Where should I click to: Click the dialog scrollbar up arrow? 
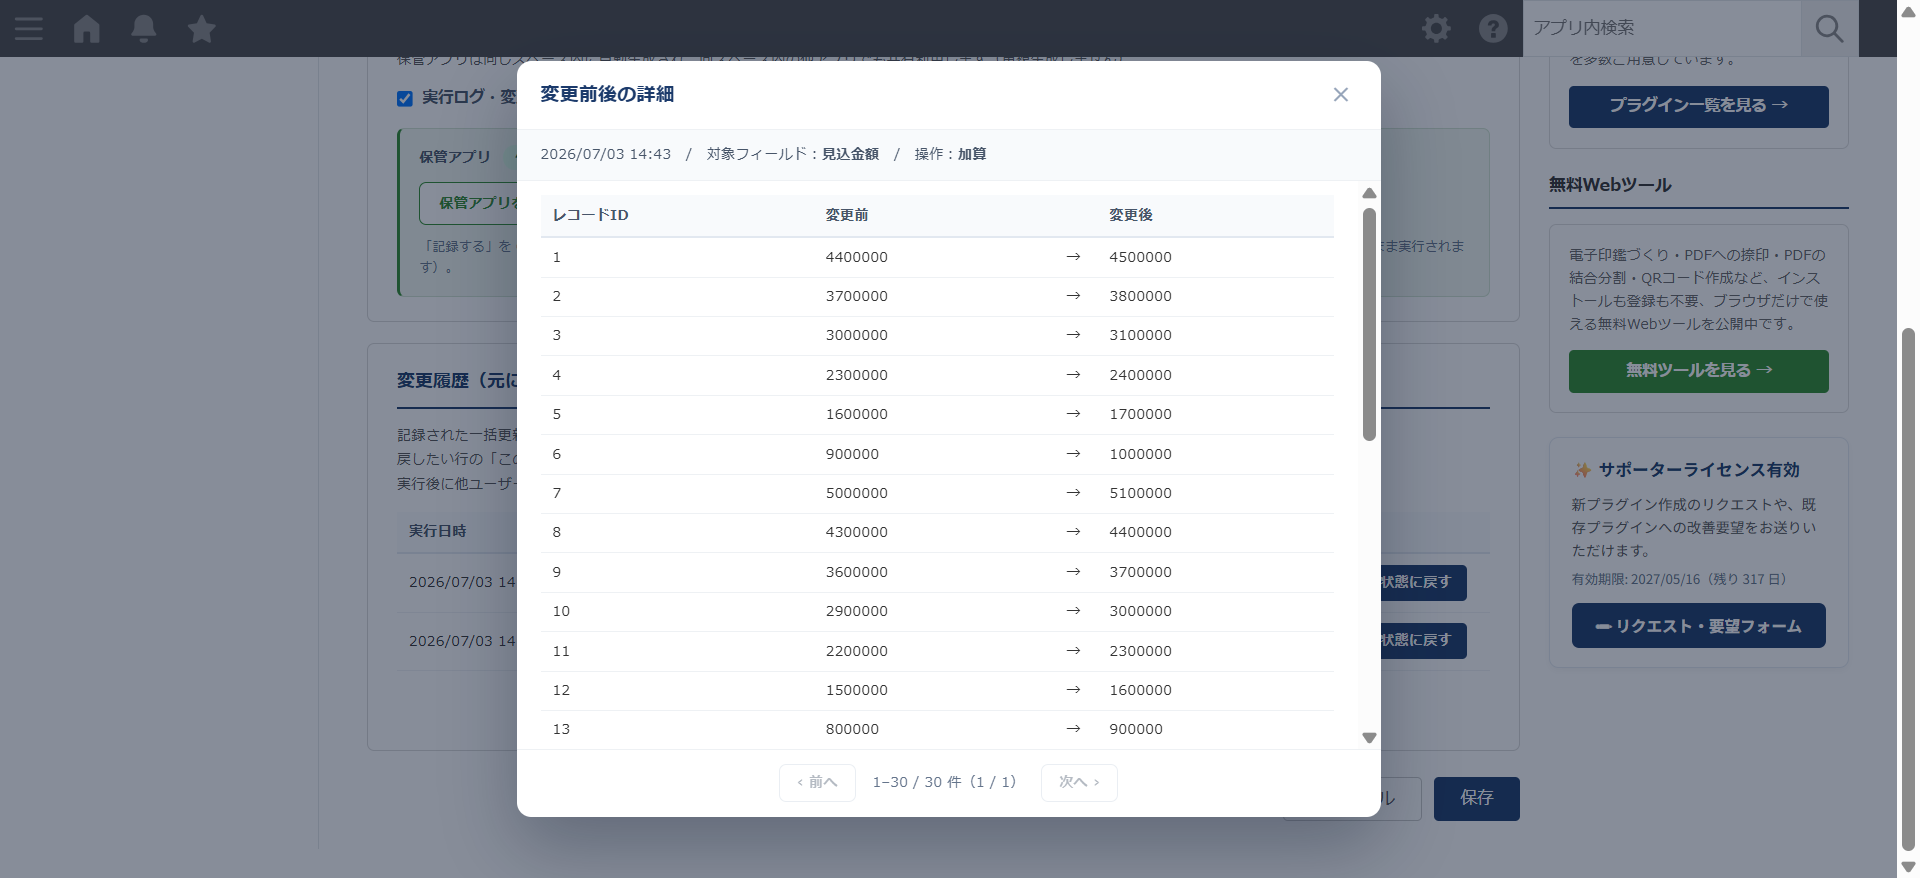click(x=1369, y=193)
